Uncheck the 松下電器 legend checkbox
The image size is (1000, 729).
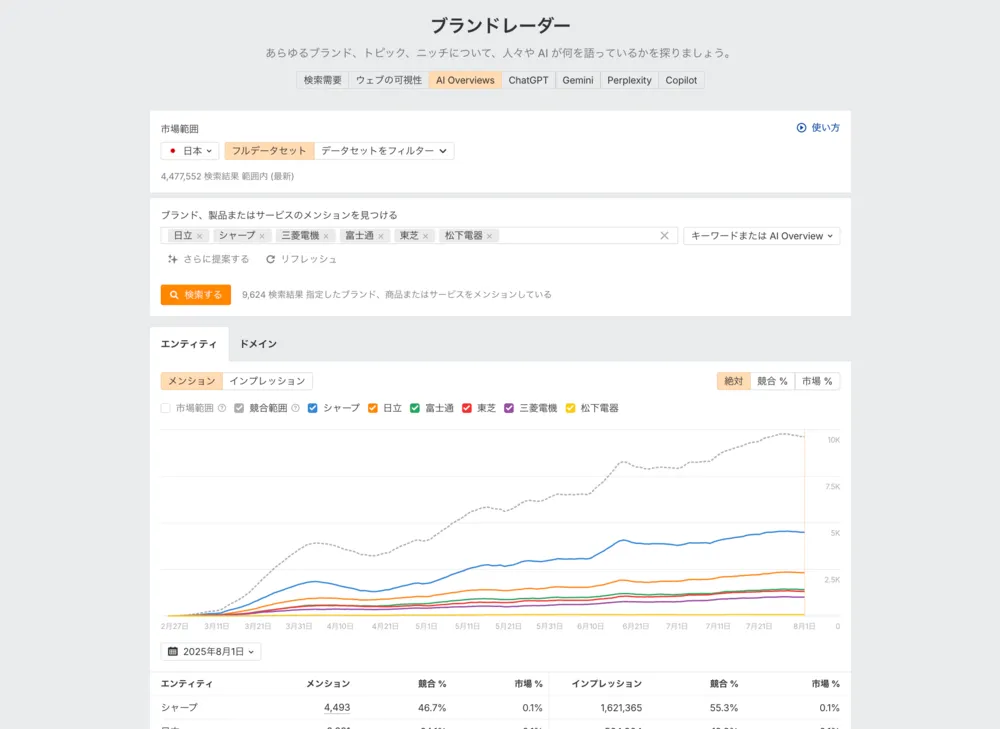pyautogui.click(x=570, y=408)
